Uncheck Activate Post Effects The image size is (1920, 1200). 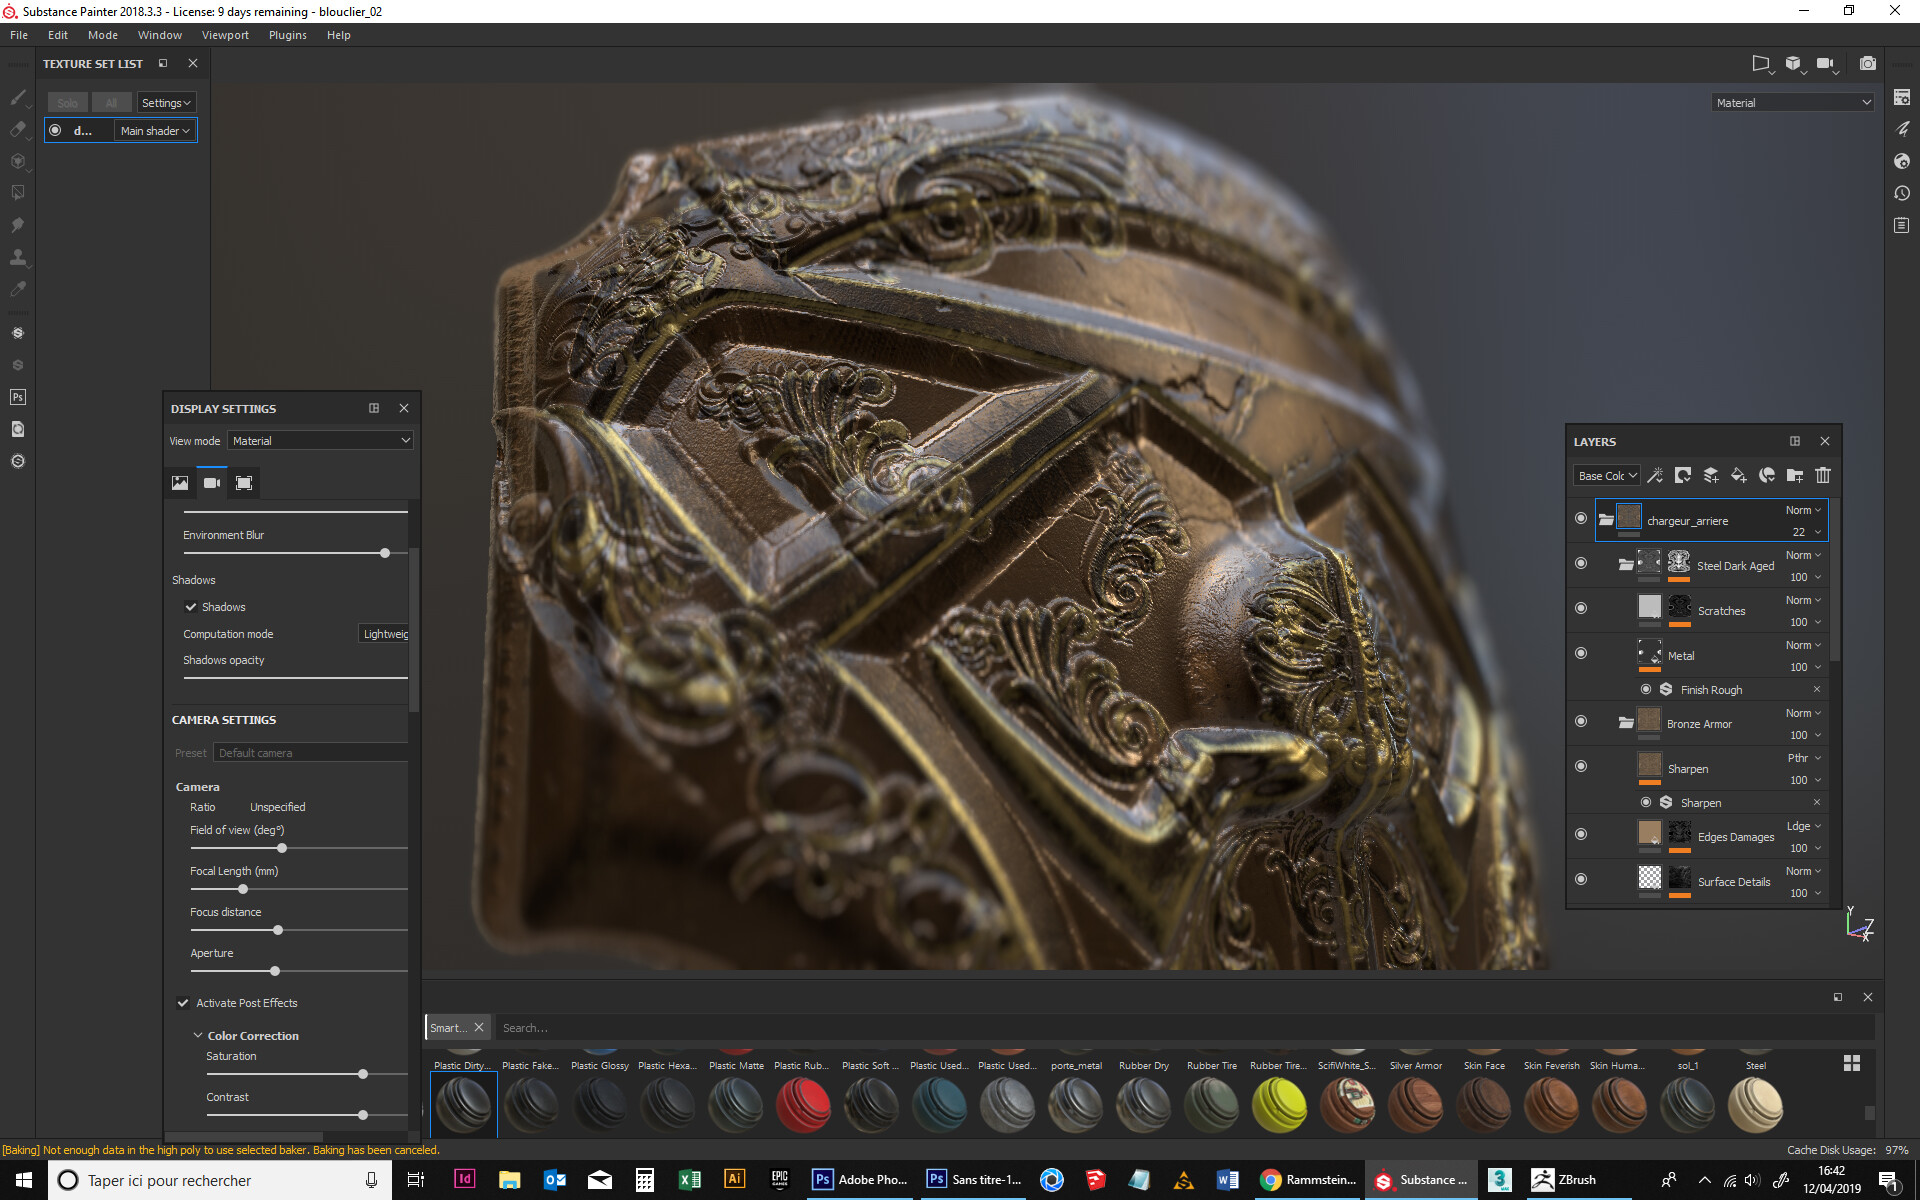[183, 1003]
